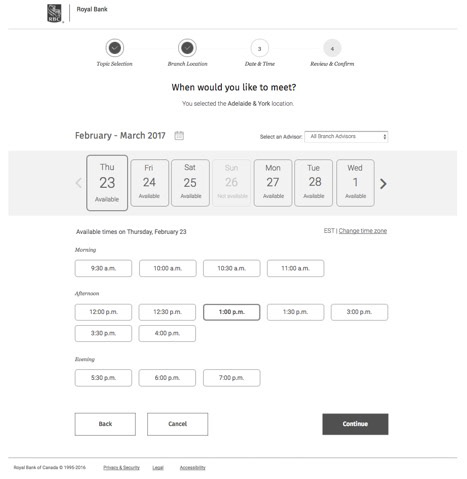Click step 3 Date & Time circle

(x=260, y=48)
